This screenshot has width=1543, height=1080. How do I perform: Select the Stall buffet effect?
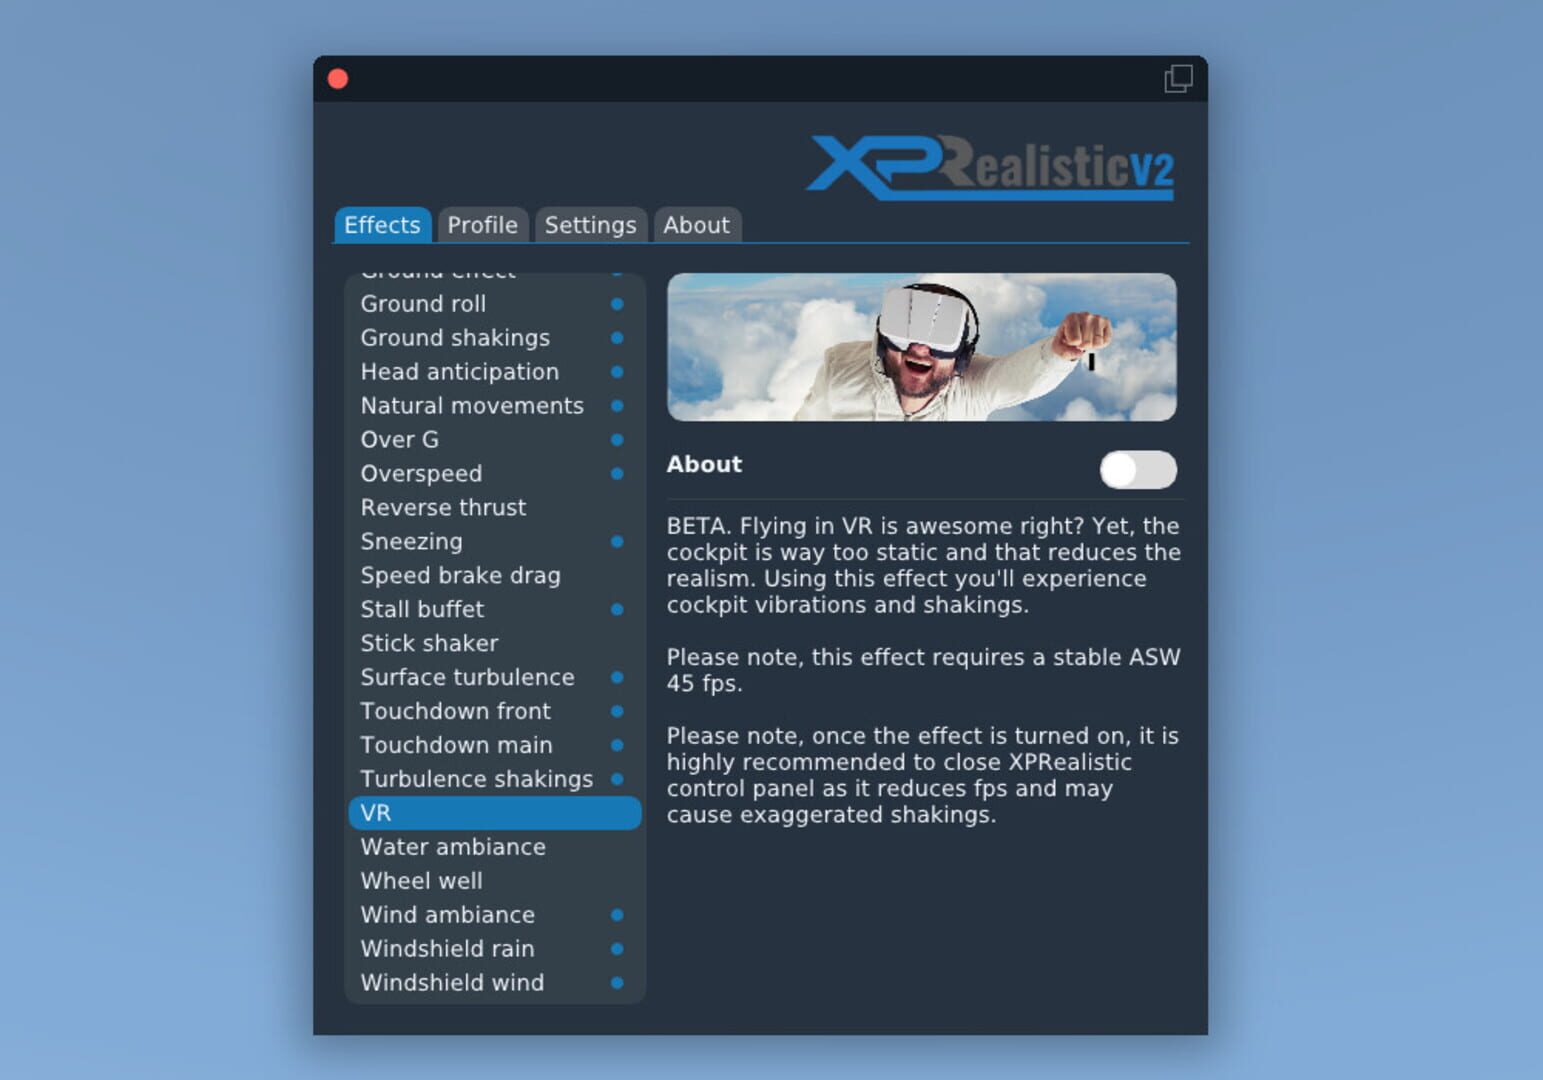coord(421,609)
